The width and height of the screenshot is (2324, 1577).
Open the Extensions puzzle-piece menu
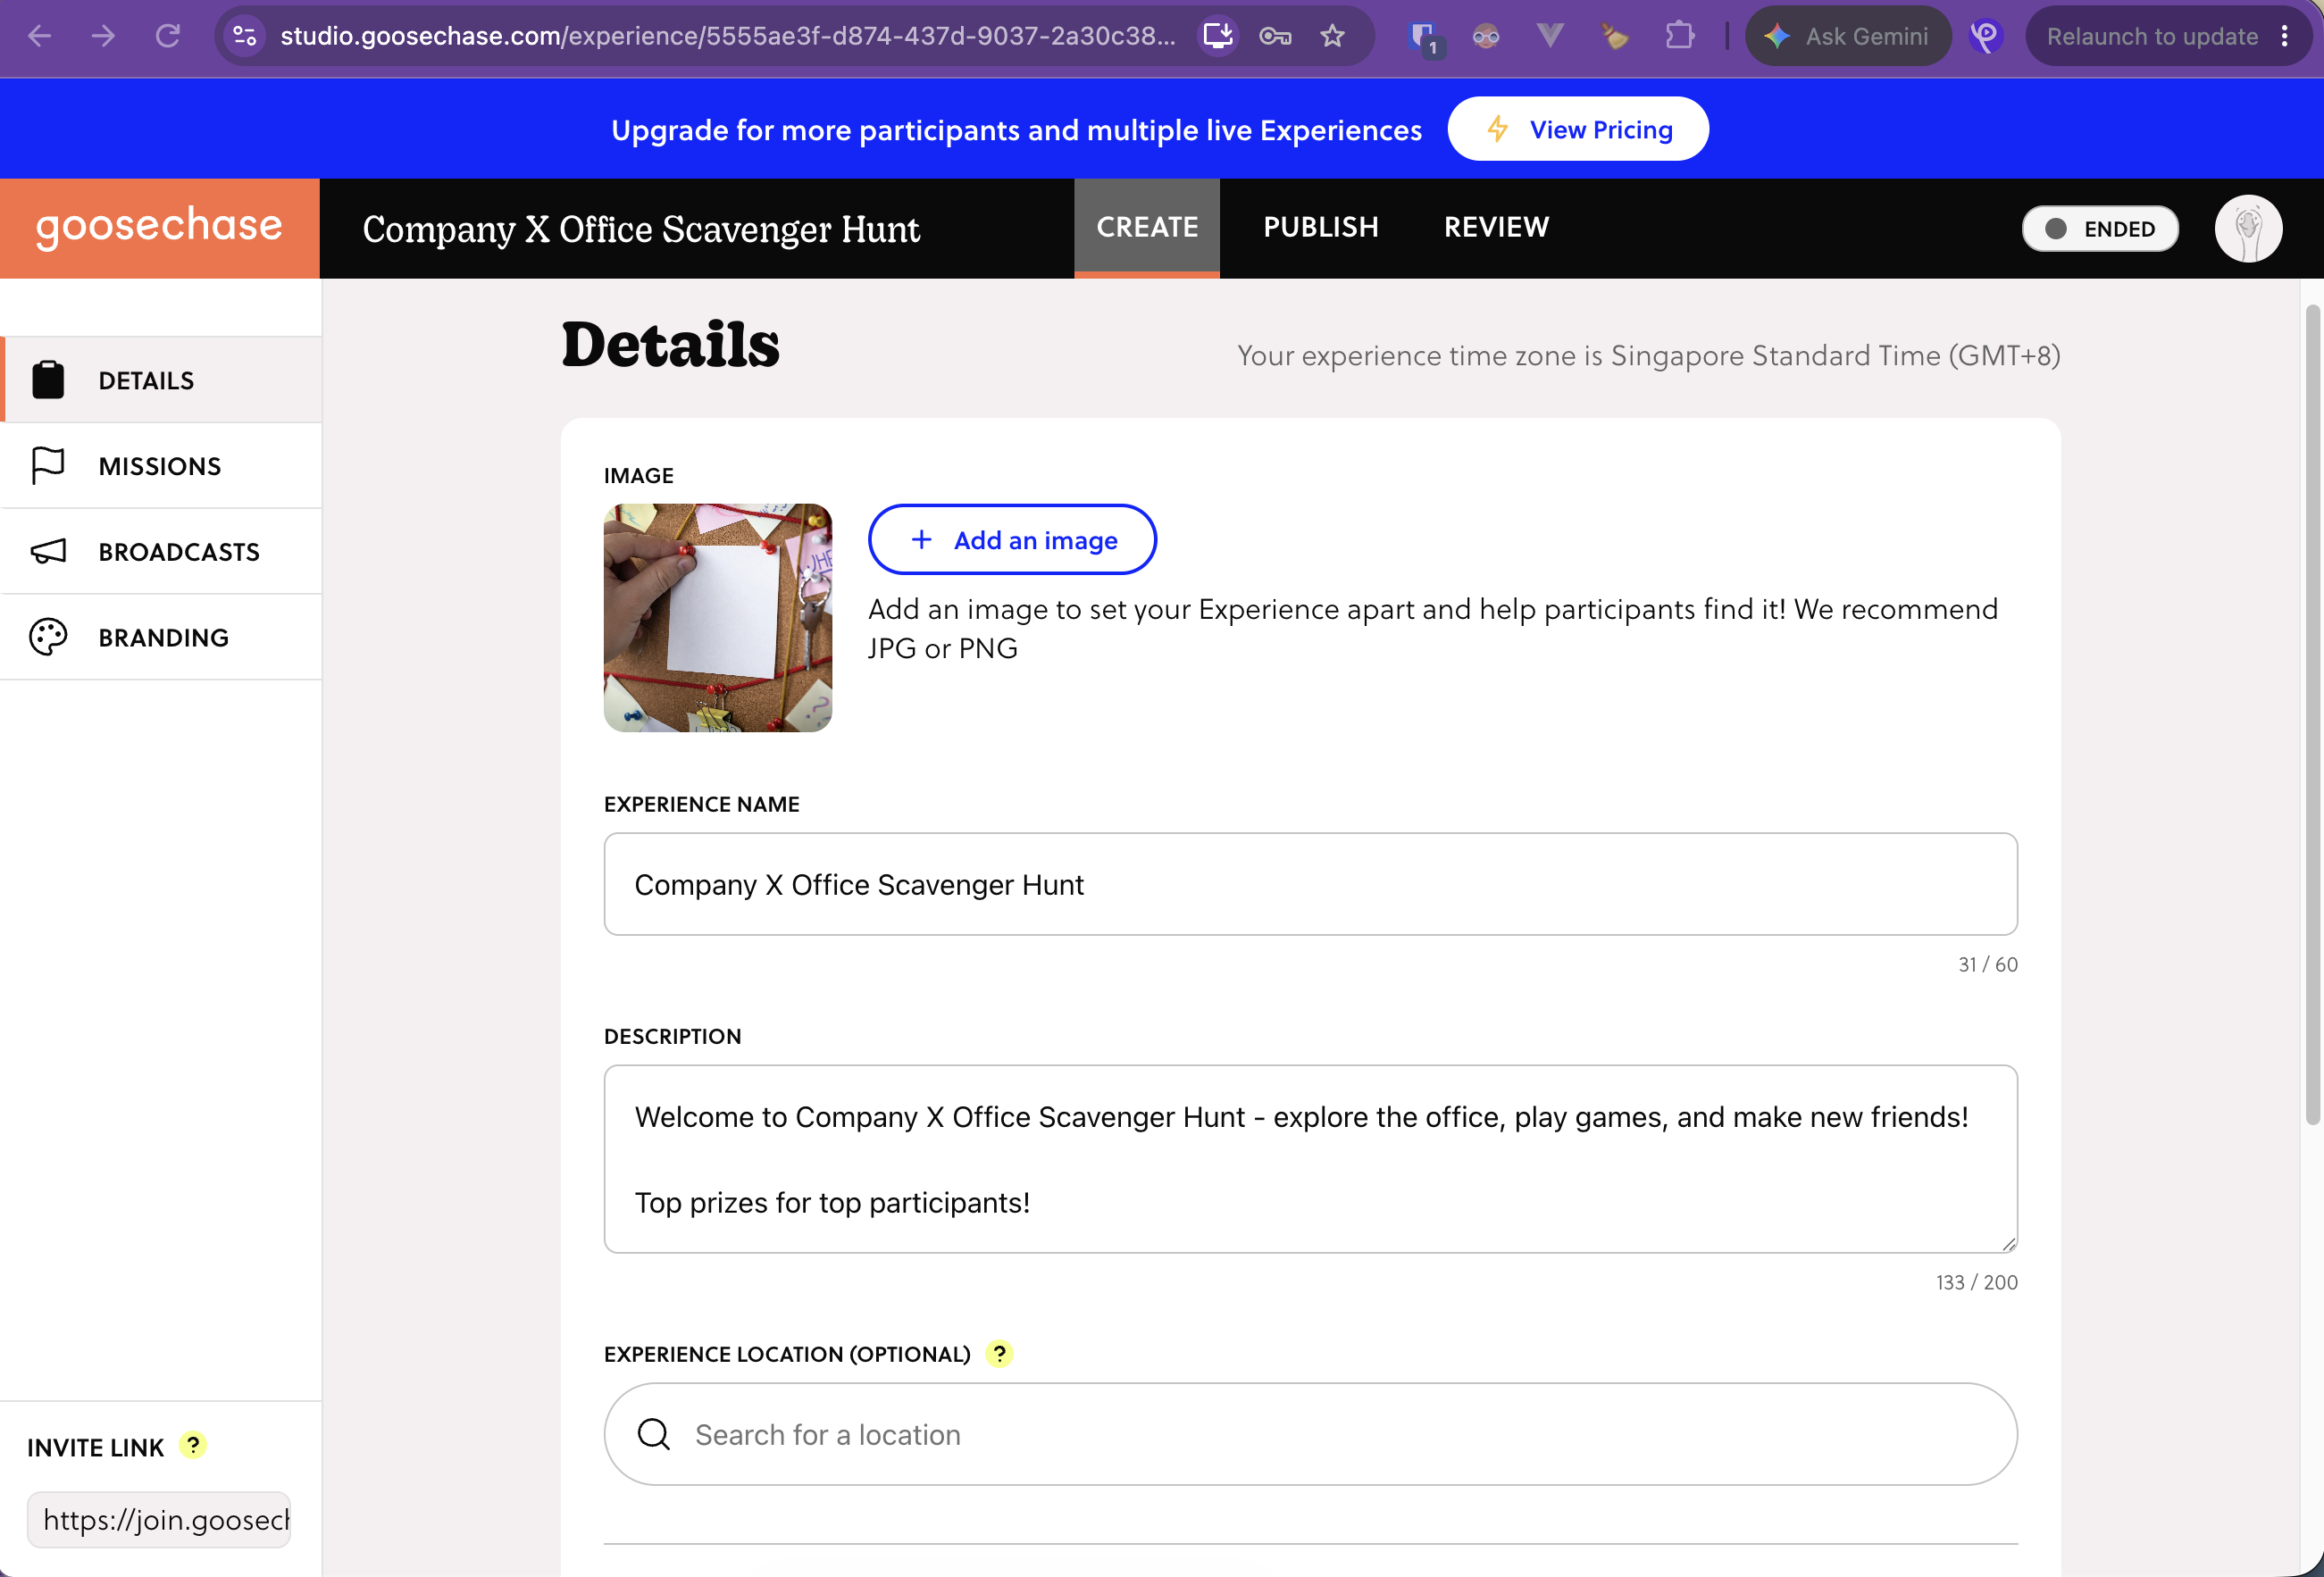click(x=1680, y=36)
